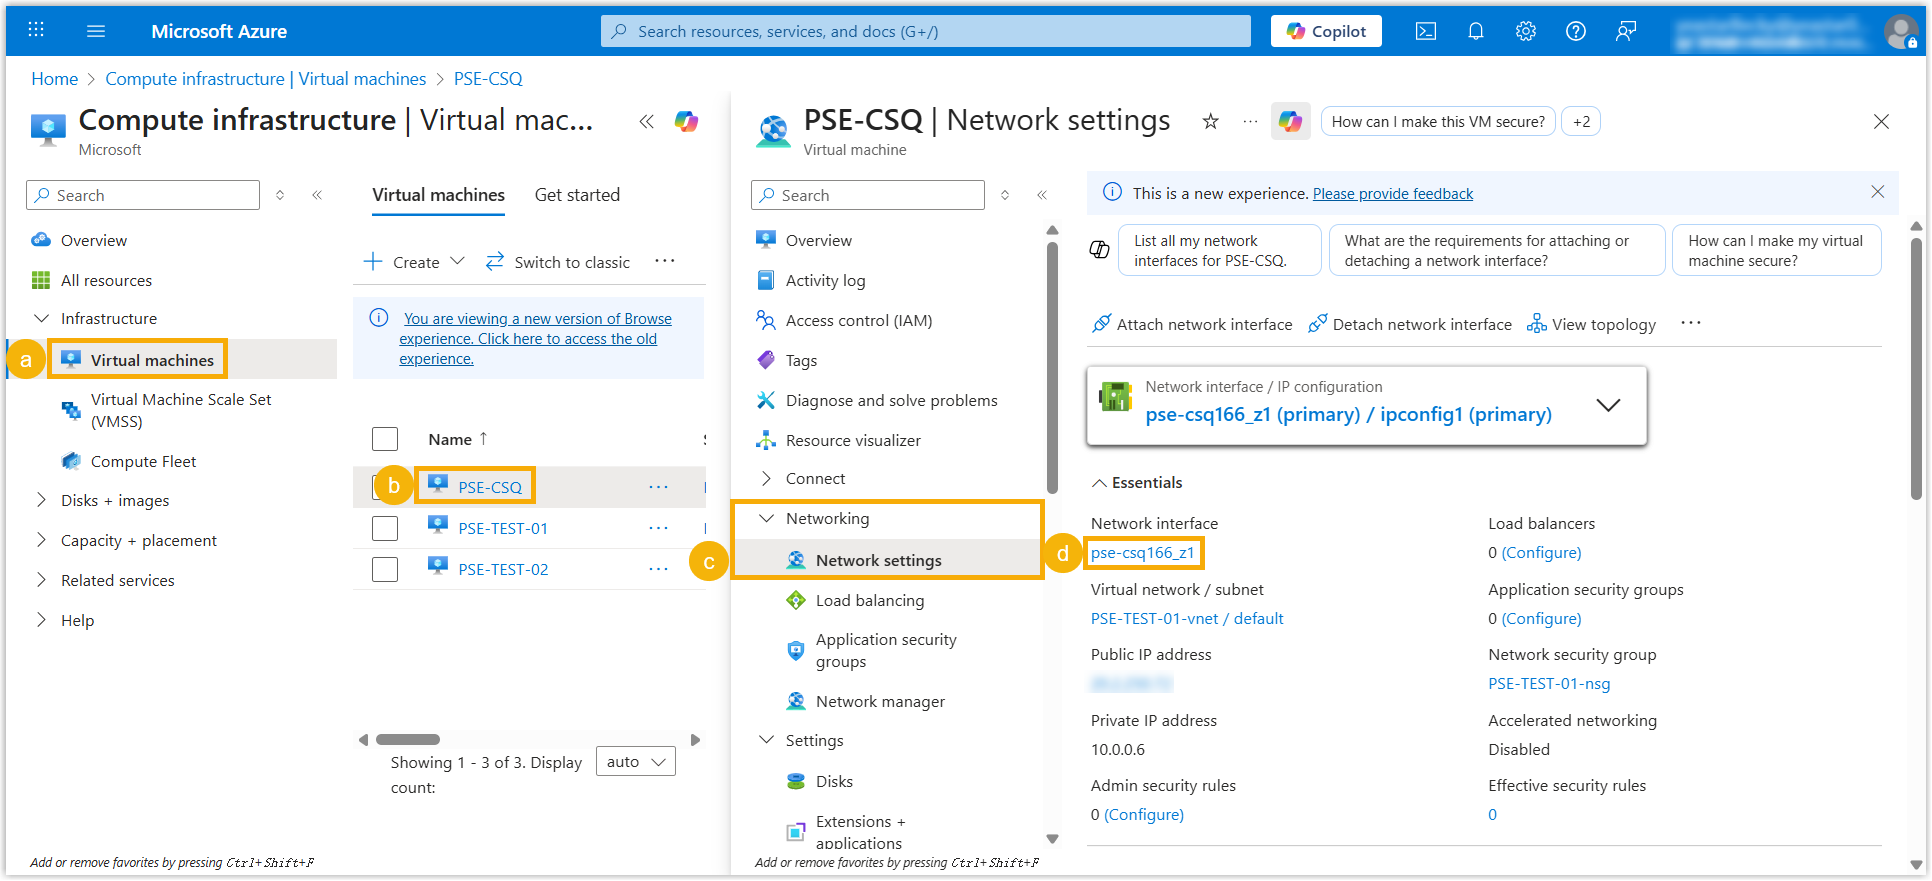Toggle the select-all checkbox beside Name
The height and width of the screenshot is (881, 1932).
click(385, 439)
